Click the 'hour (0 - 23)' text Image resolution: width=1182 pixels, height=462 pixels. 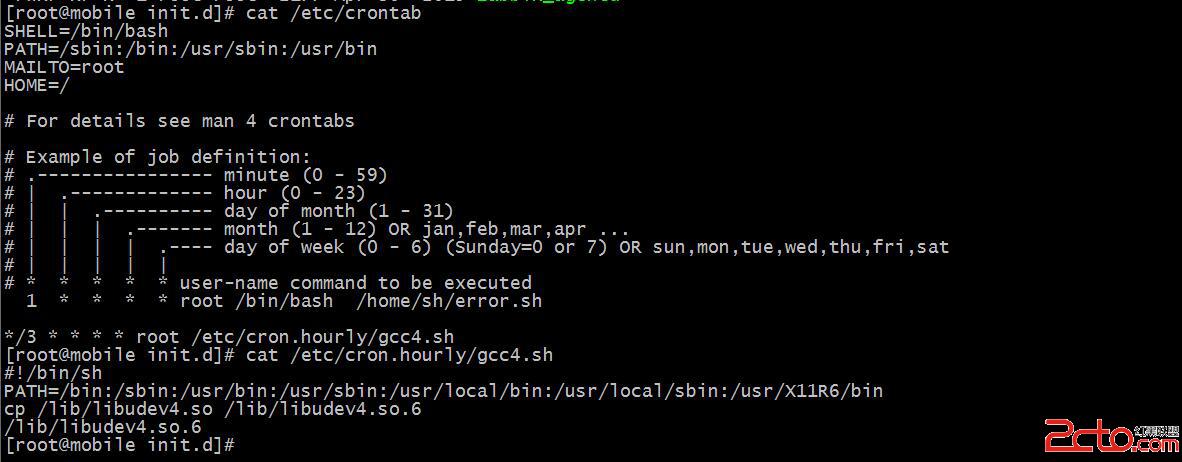point(295,194)
